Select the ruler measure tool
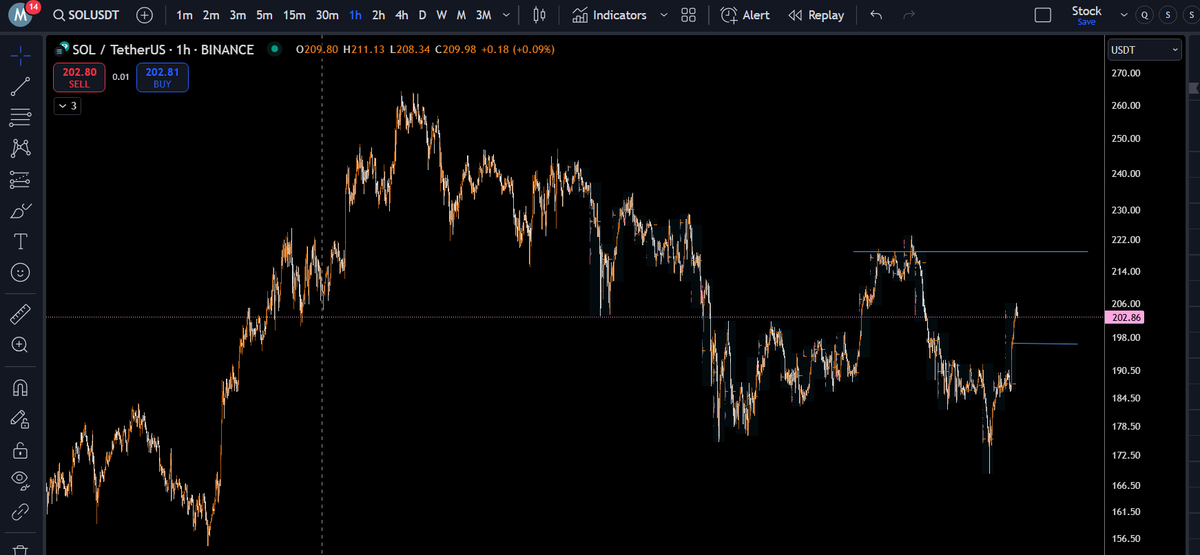This screenshot has height=555, width=1200. [x=20, y=315]
